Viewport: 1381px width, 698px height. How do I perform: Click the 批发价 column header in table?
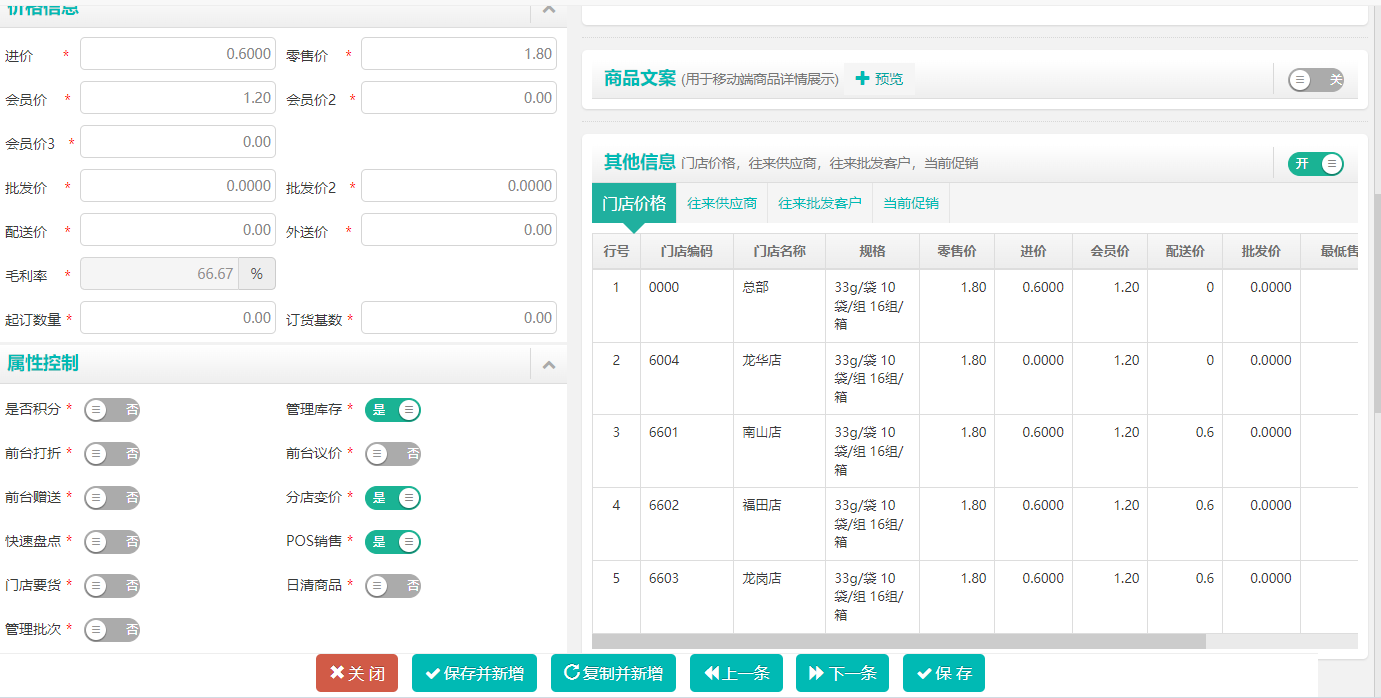(x=1261, y=251)
